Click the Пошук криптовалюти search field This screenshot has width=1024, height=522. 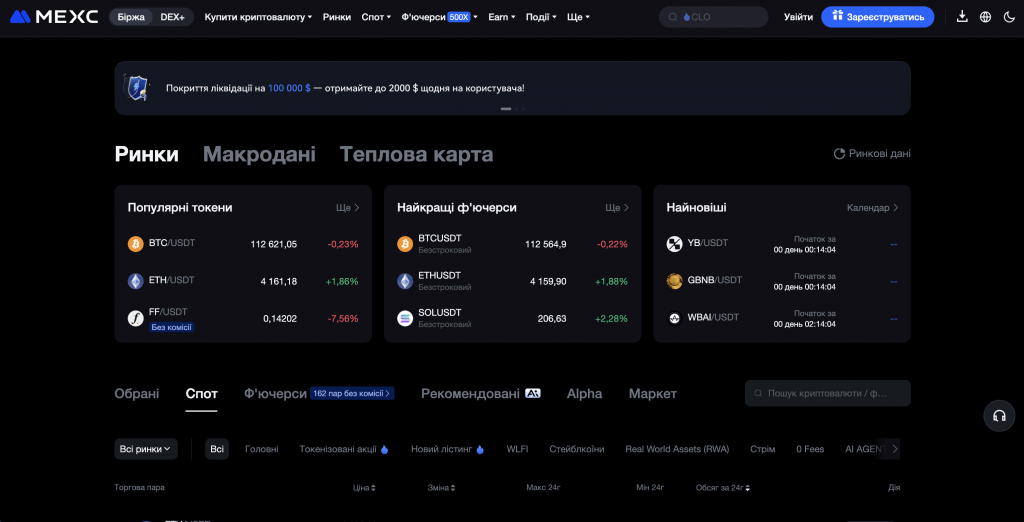(x=828, y=394)
